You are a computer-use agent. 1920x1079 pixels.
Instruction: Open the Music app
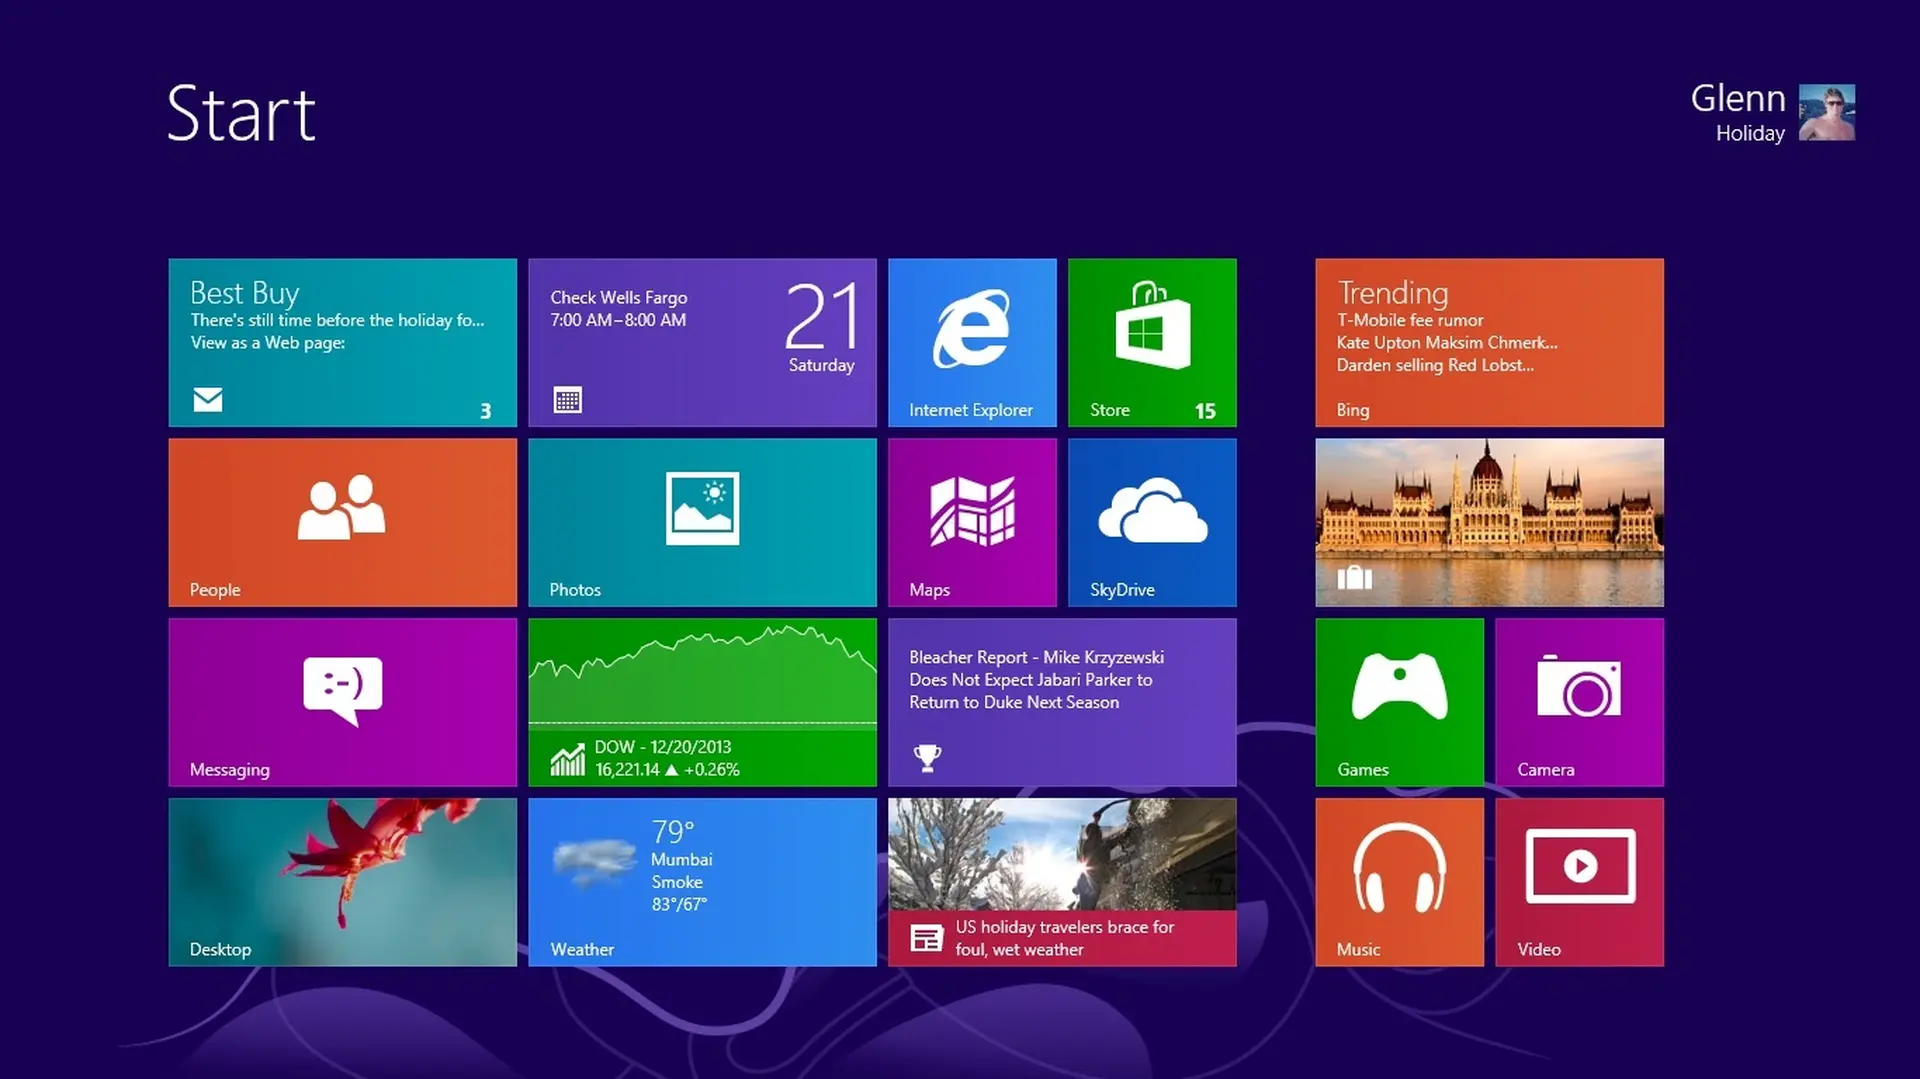click(x=1398, y=880)
